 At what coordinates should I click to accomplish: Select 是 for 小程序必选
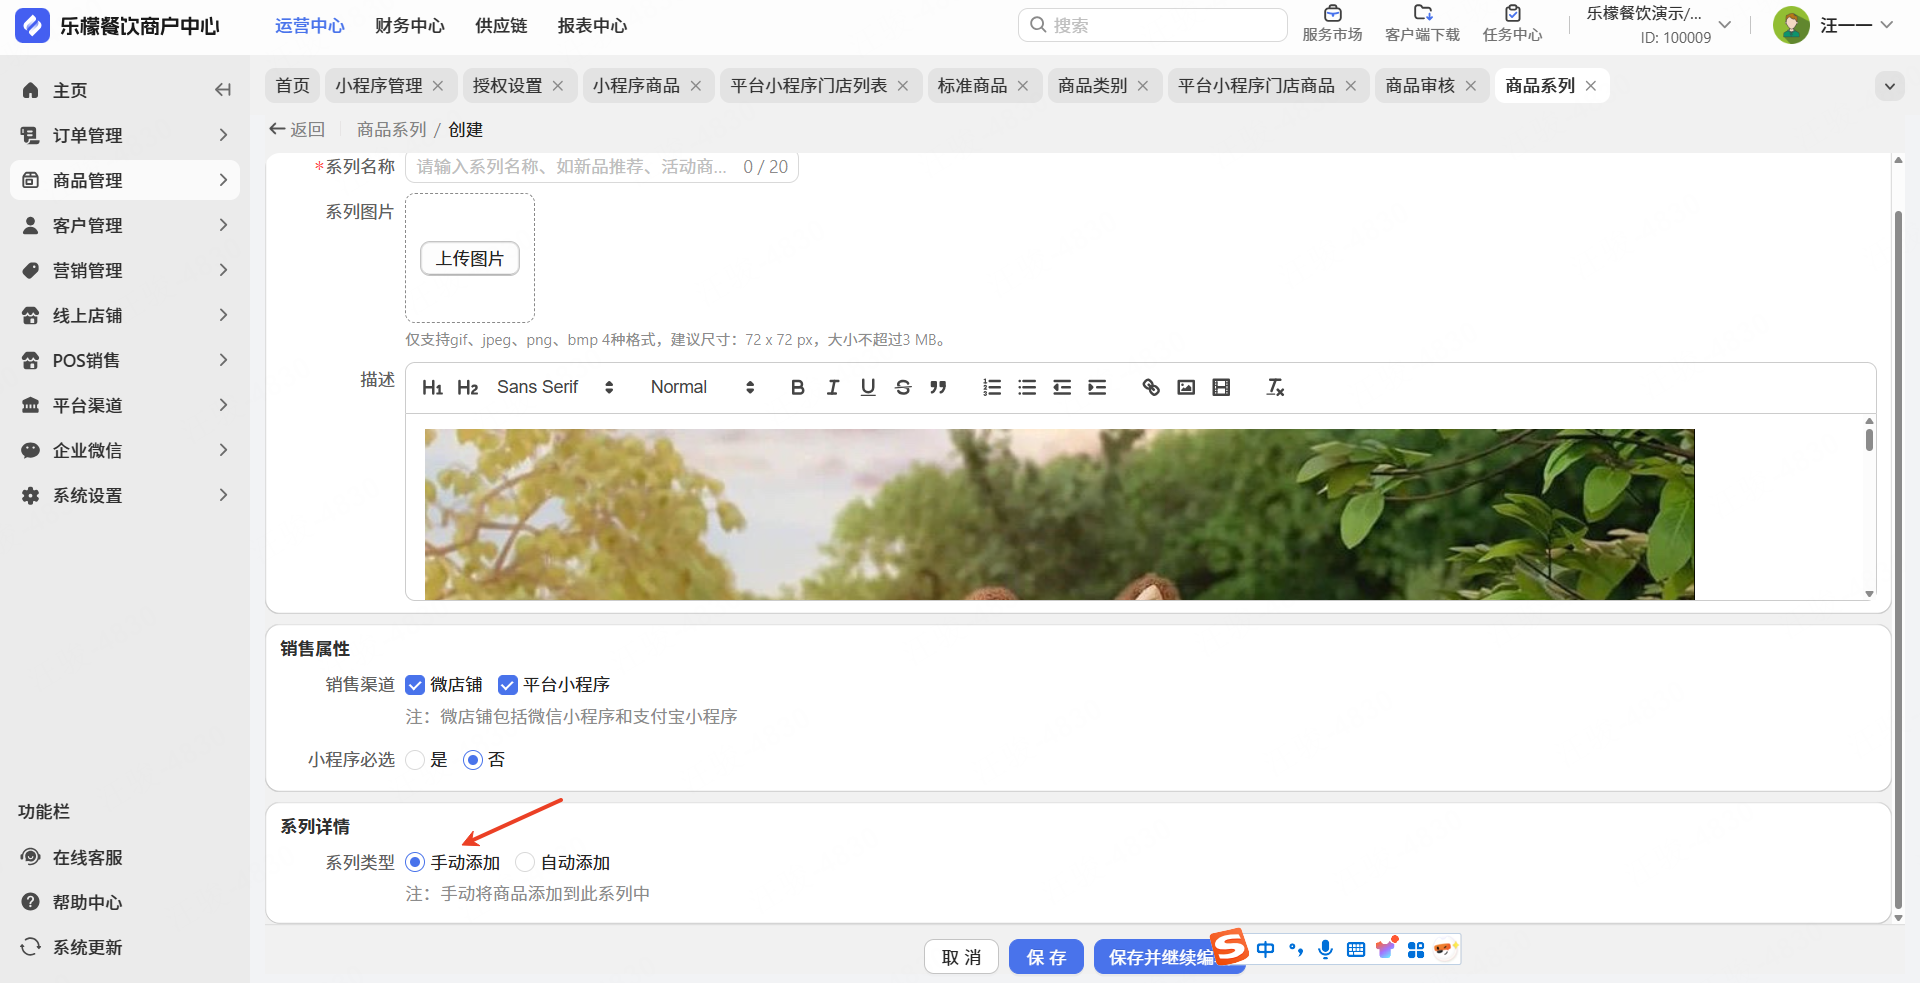[x=415, y=760]
